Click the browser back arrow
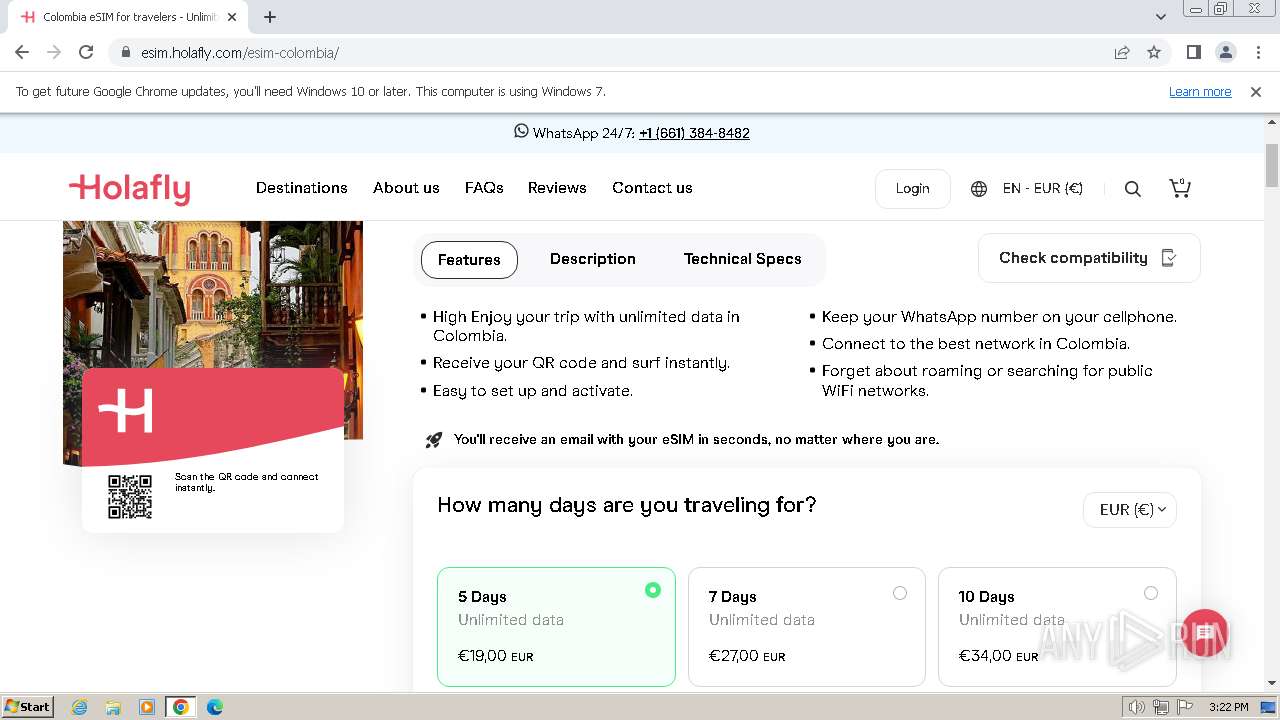 click(22, 52)
